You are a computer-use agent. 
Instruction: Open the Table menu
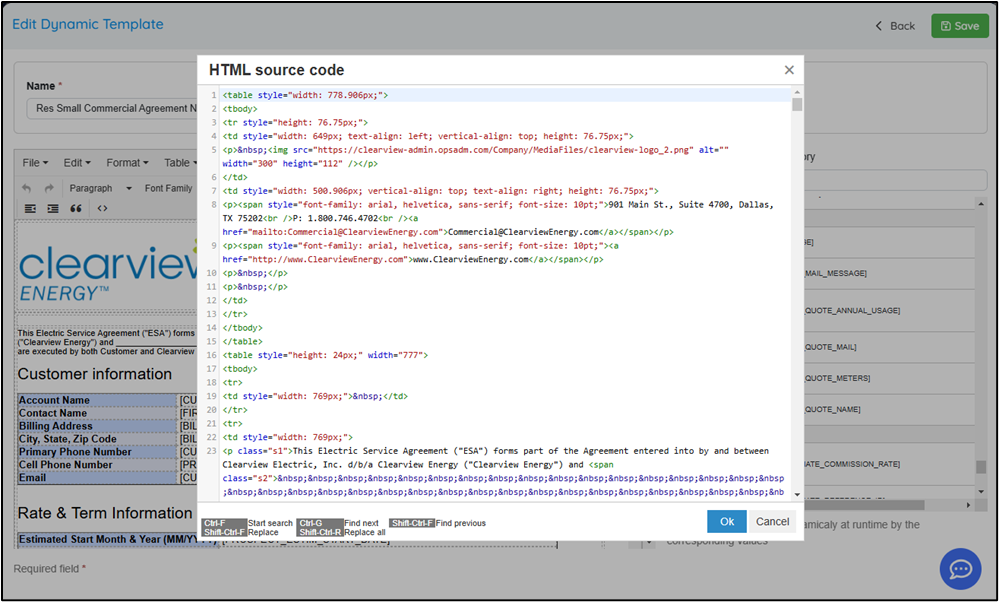(180, 163)
